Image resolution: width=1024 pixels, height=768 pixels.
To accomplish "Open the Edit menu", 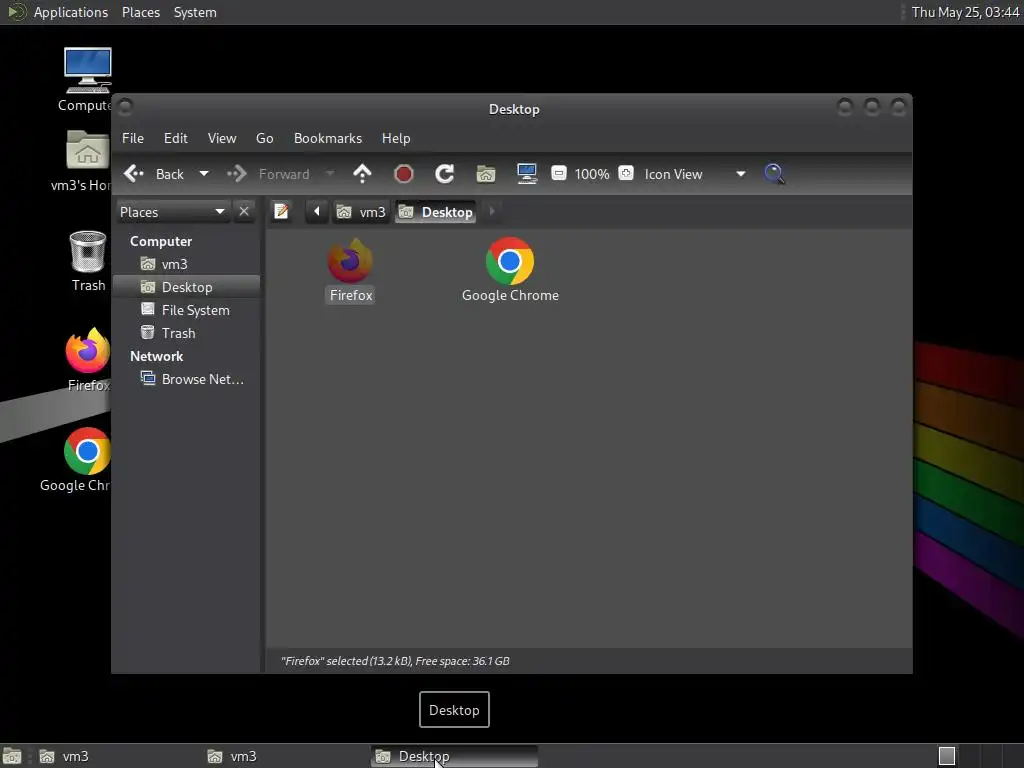I will [x=176, y=138].
